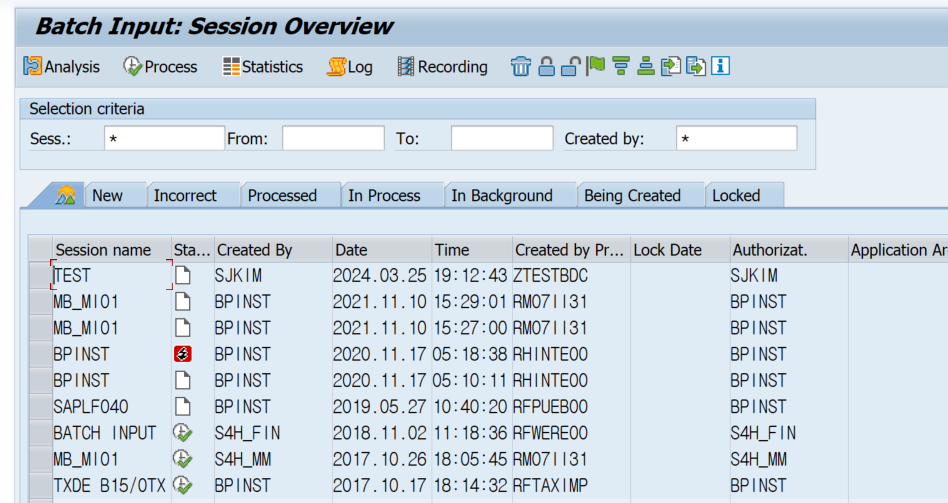Switch to the Processed tab

pyautogui.click(x=290, y=195)
